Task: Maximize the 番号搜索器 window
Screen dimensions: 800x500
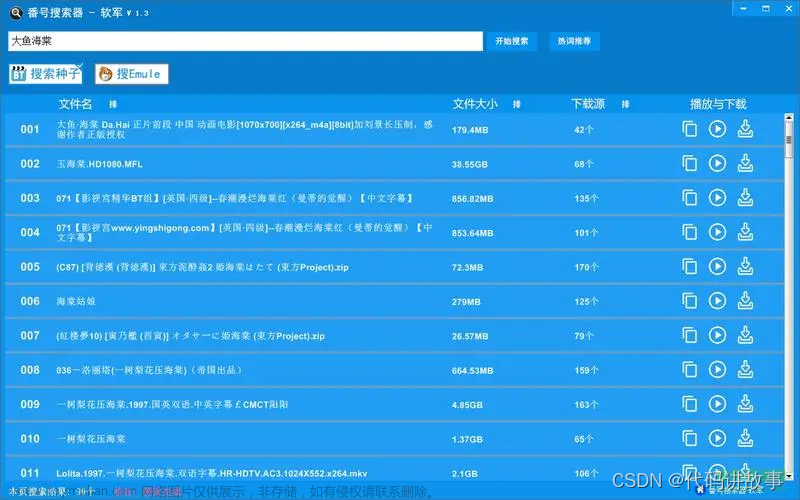Action: 766,8
